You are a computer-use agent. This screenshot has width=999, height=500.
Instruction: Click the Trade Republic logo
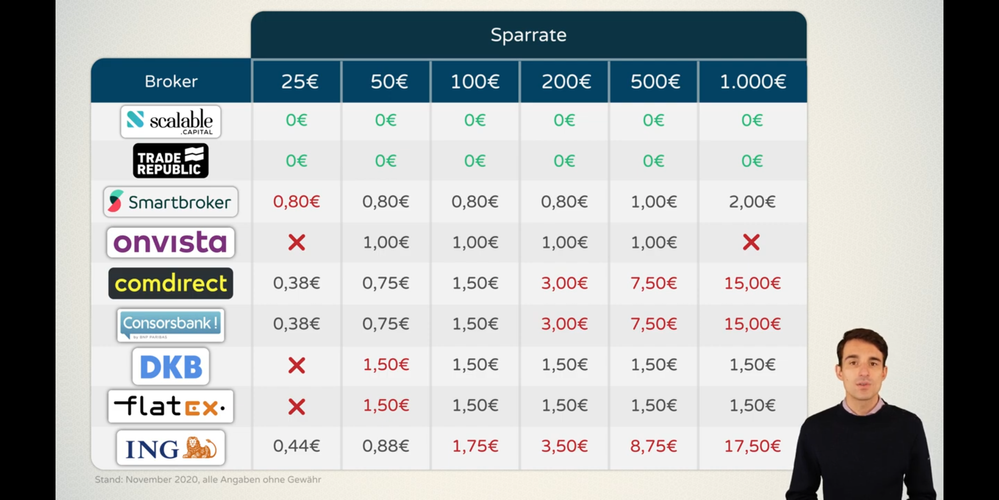[170, 161]
